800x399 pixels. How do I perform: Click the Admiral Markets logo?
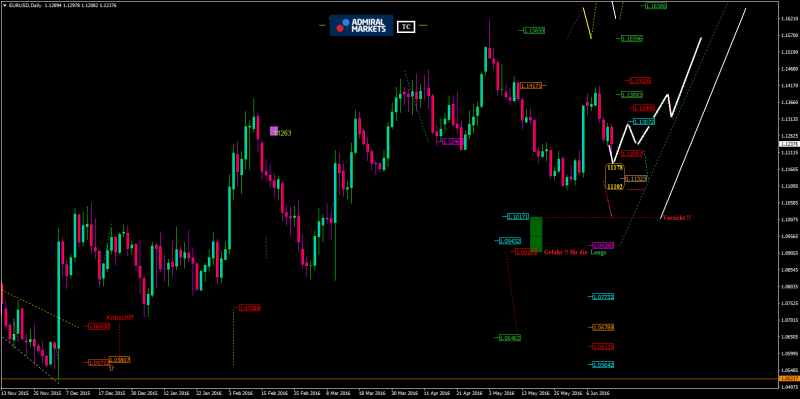(x=361, y=25)
